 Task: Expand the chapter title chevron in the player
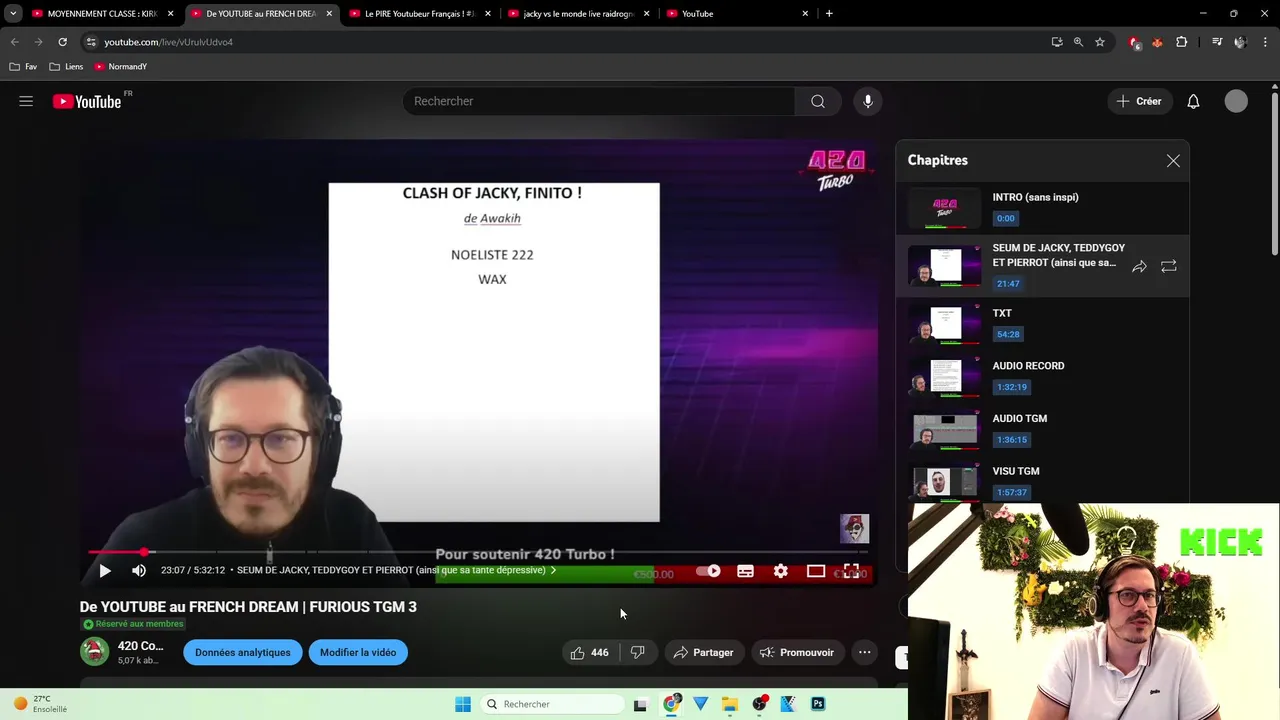553,571
